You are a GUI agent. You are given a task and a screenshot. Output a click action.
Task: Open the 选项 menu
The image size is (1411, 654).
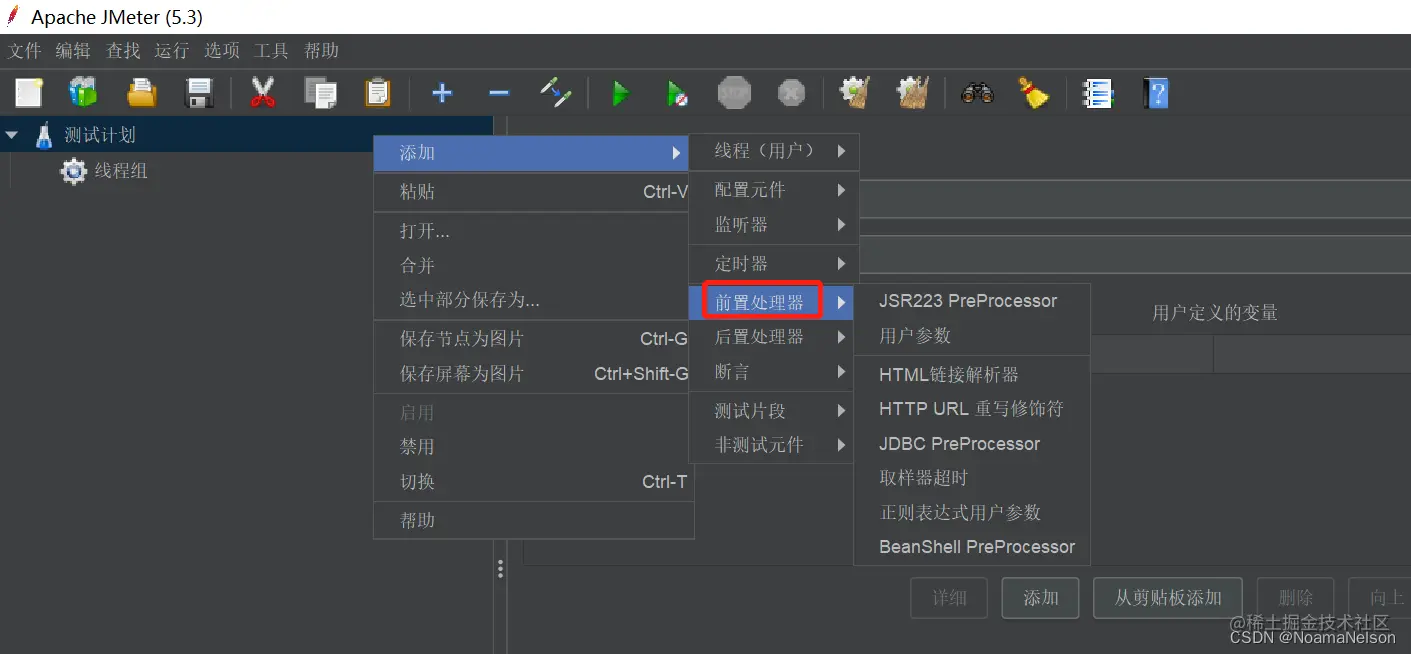click(221, 51)
